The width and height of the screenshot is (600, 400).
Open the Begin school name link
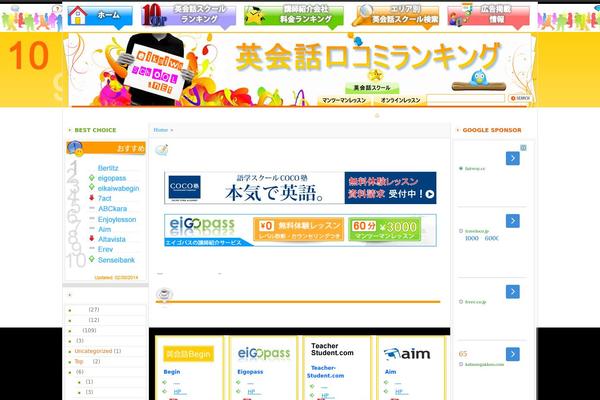[172, 372]
